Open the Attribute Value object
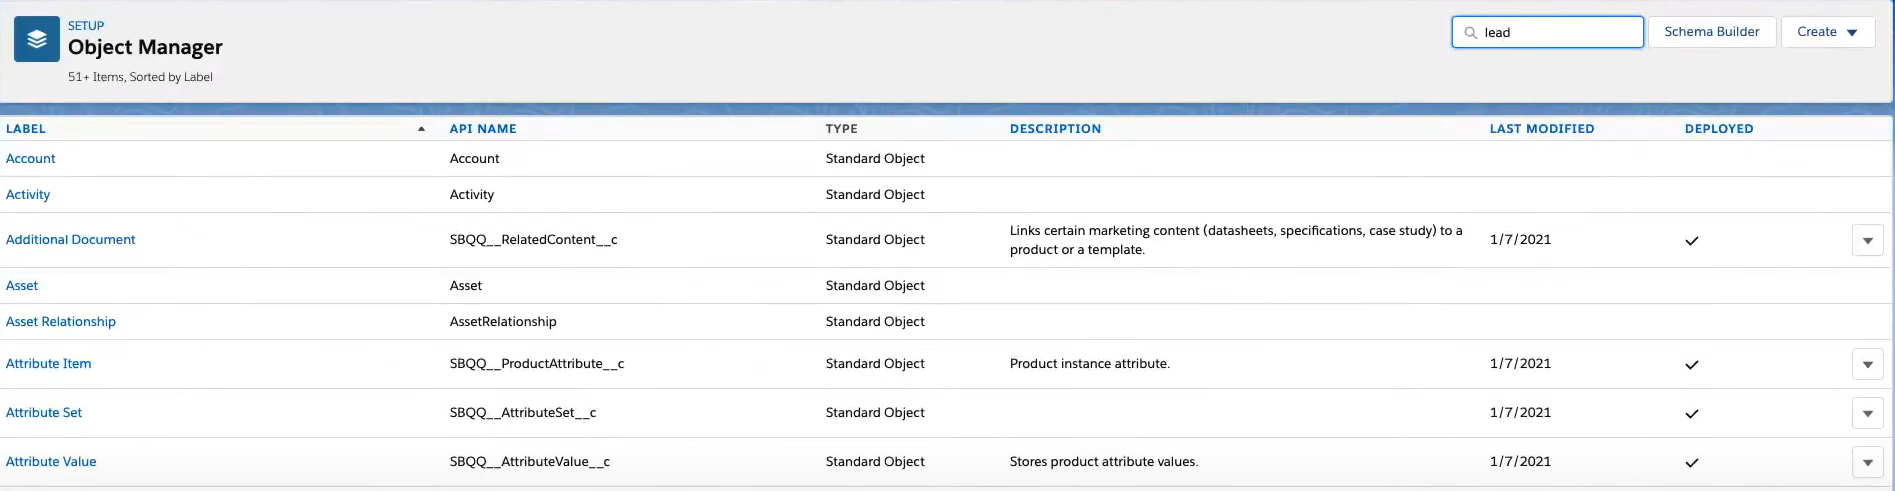The image size is (1895, 491). [x=51, y=462]
